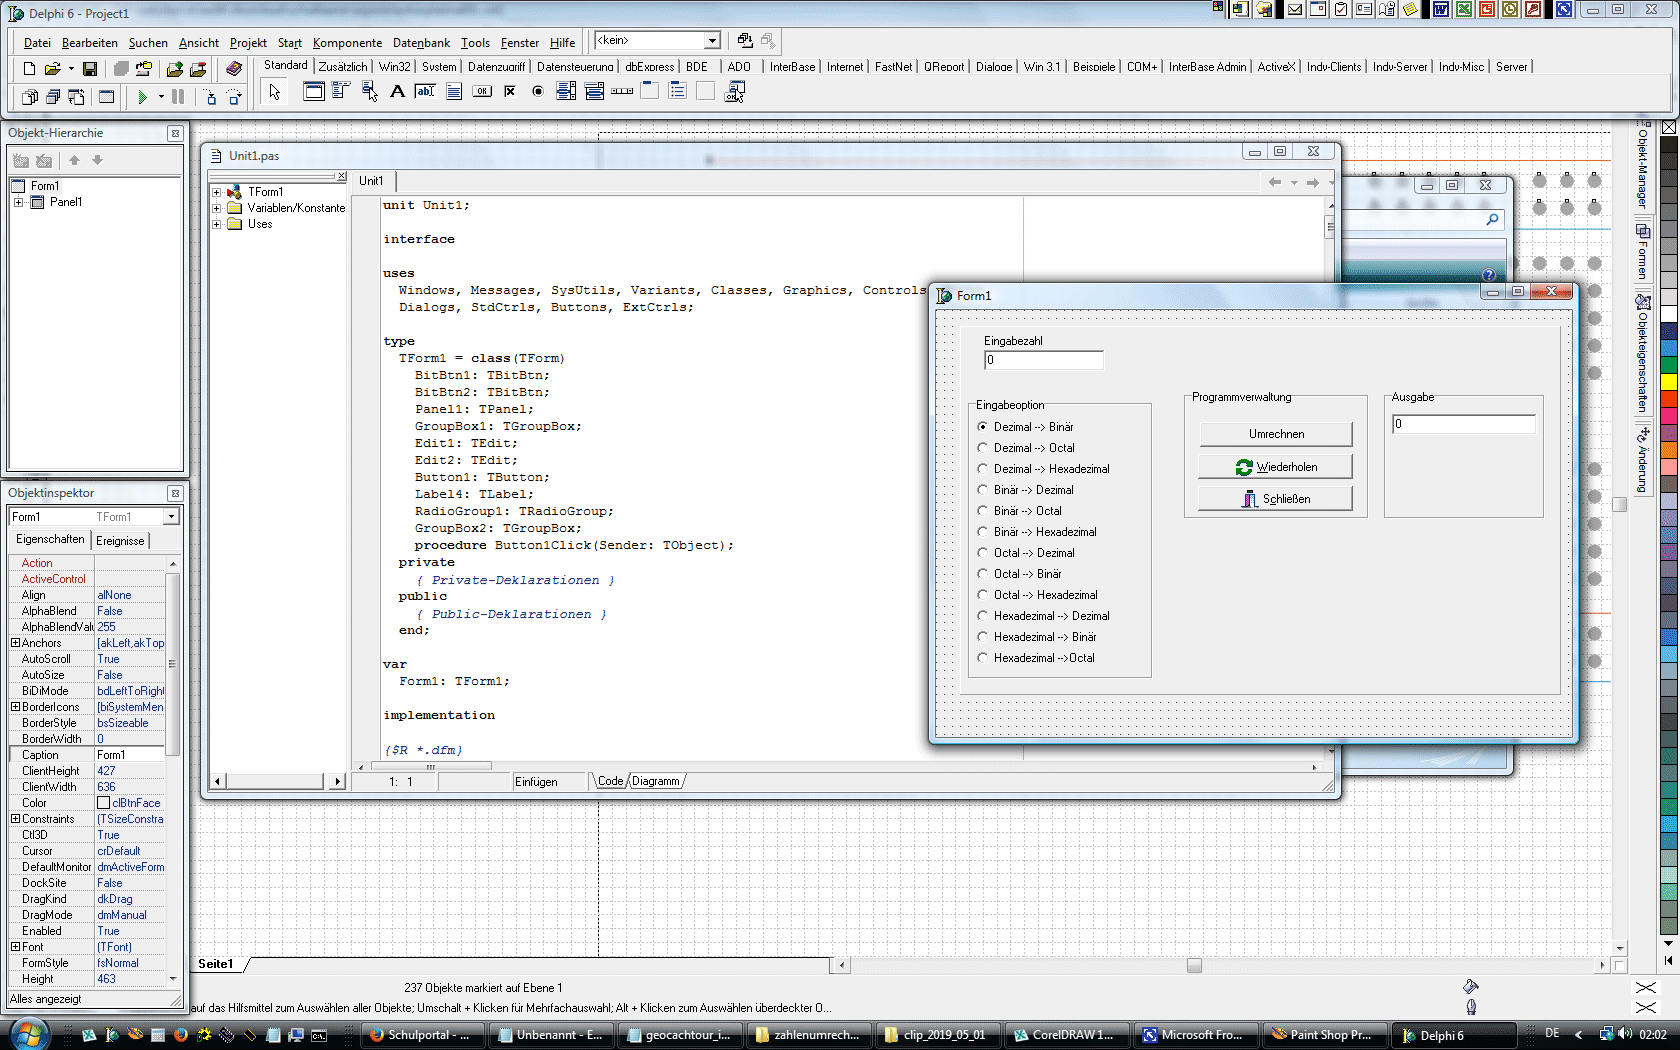This screenshot has width=1680, height=1050.
Task: Click the Step over debug icon
Action: pyautogui.click(x=234, y=97)
